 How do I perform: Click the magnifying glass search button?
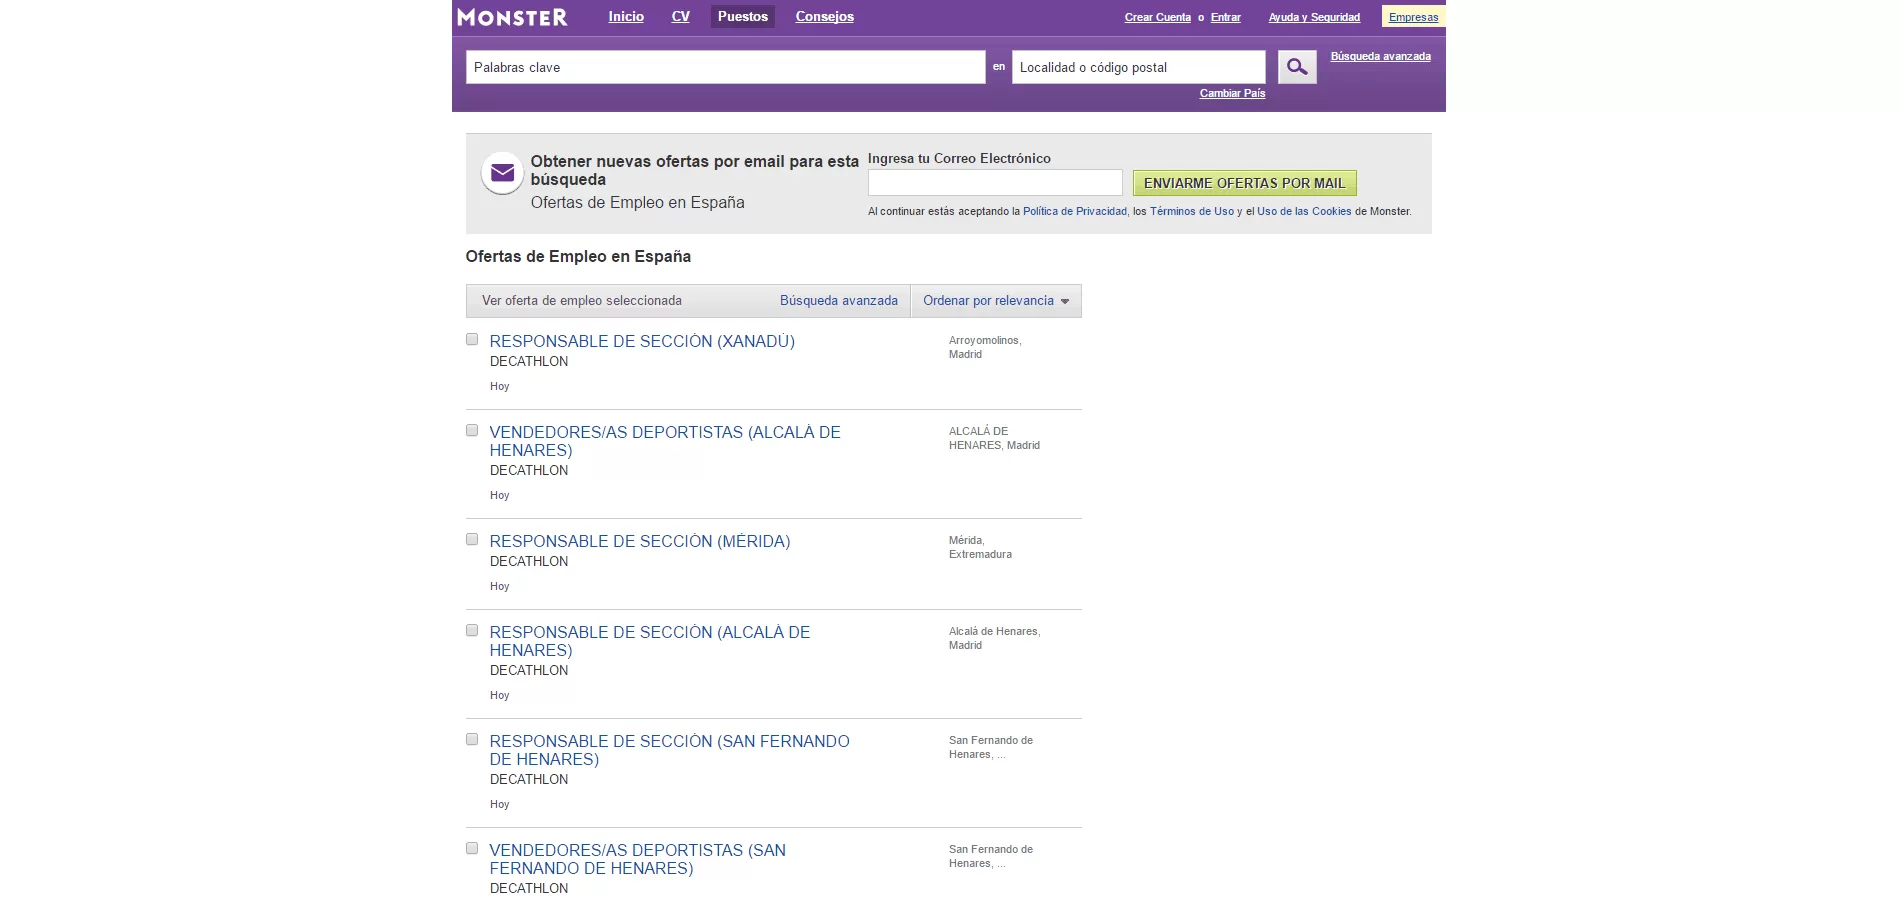tap(1297, 67)
